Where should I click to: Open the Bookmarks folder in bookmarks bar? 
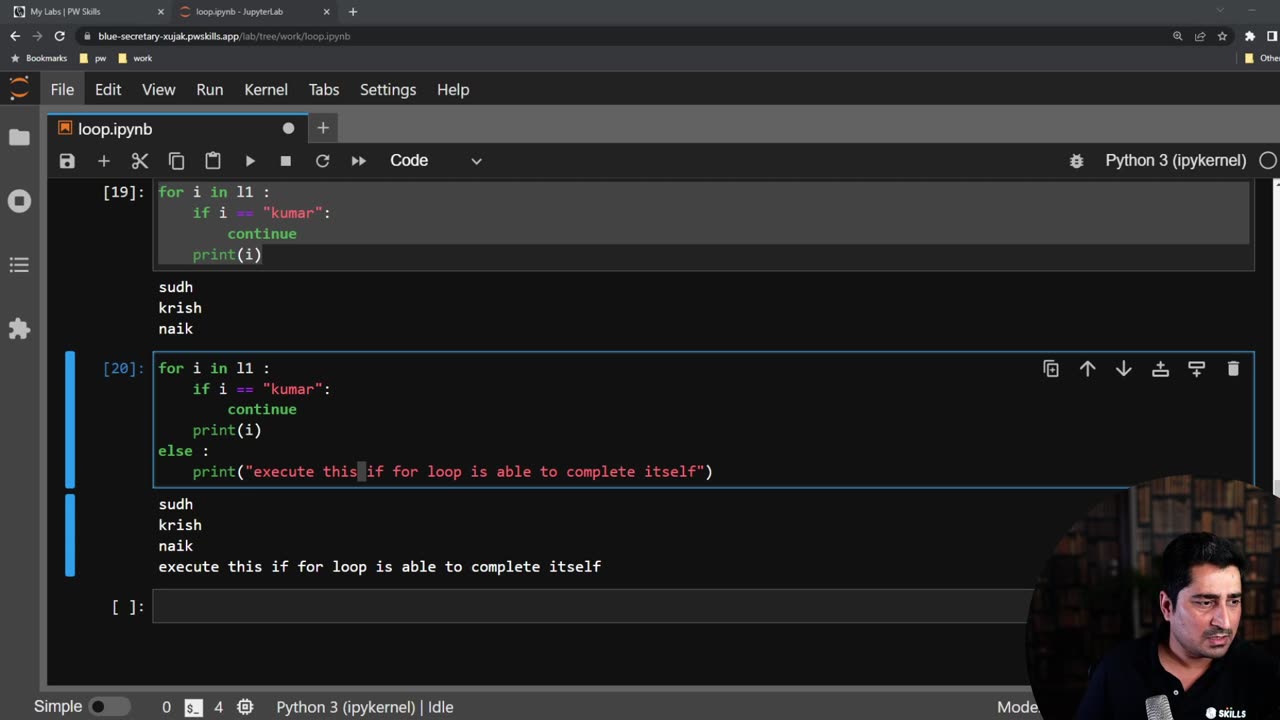point(39,58)
